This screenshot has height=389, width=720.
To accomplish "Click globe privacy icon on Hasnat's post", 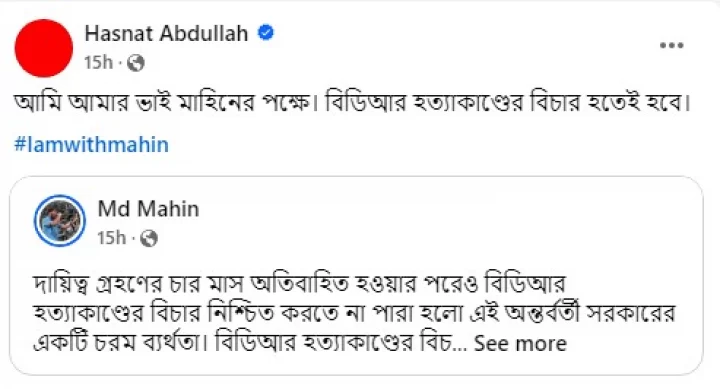I will (135, 63).
